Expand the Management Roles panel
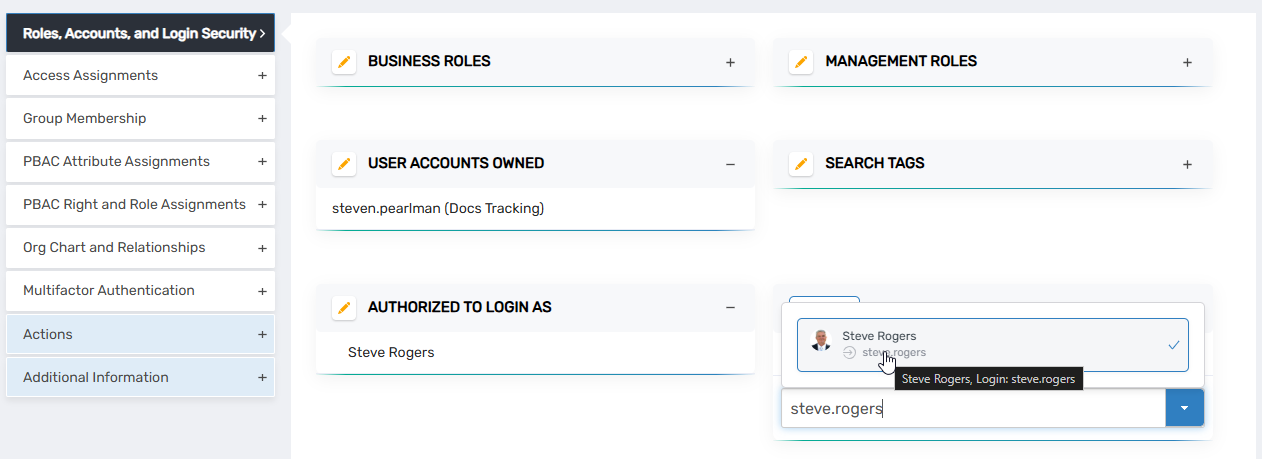The height and width of the screenshot is (459, 1262). pos(1187,62)
